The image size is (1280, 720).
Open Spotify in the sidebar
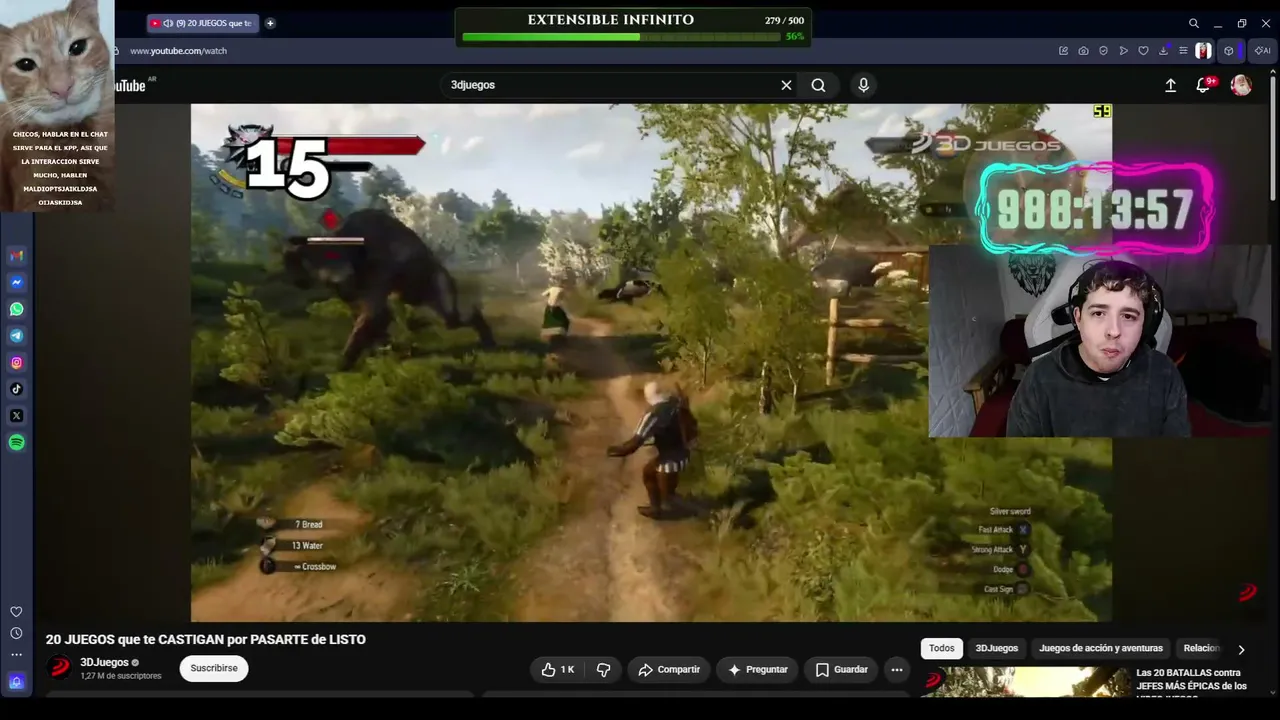click(x=16, y=442)
